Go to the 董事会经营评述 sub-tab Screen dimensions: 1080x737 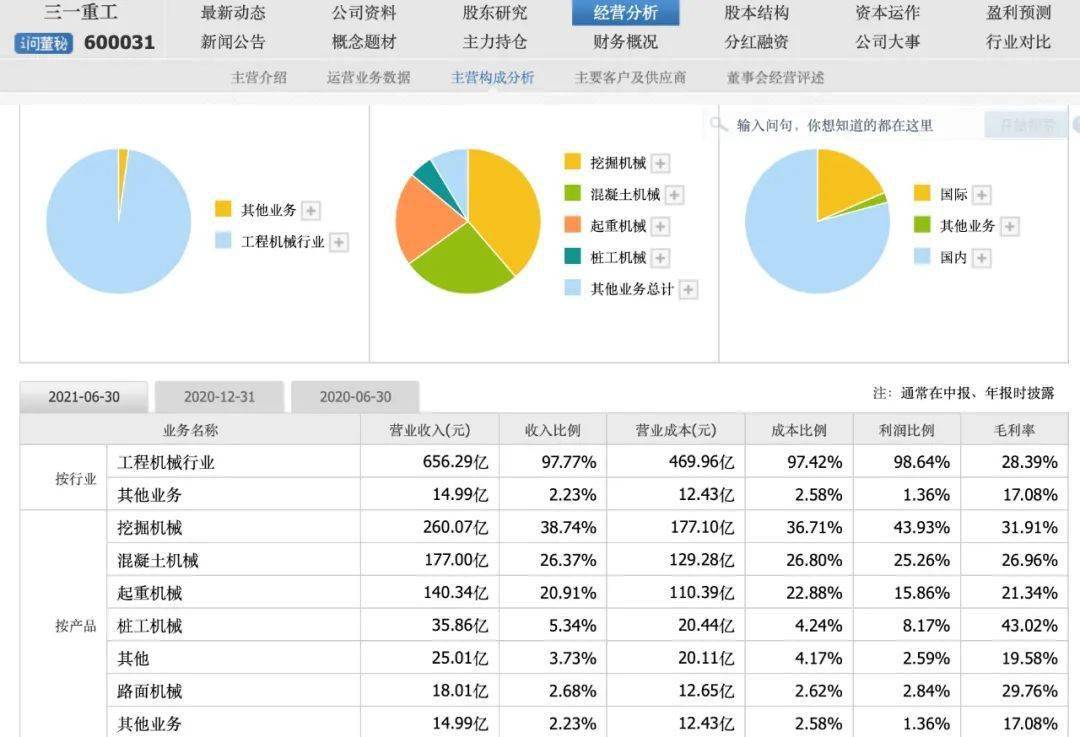point(775,78)
